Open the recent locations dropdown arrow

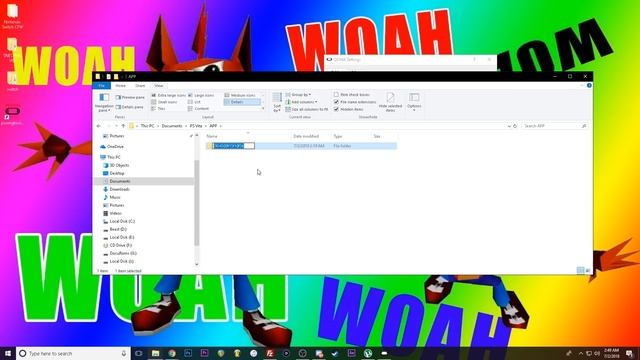click(116, 126)
